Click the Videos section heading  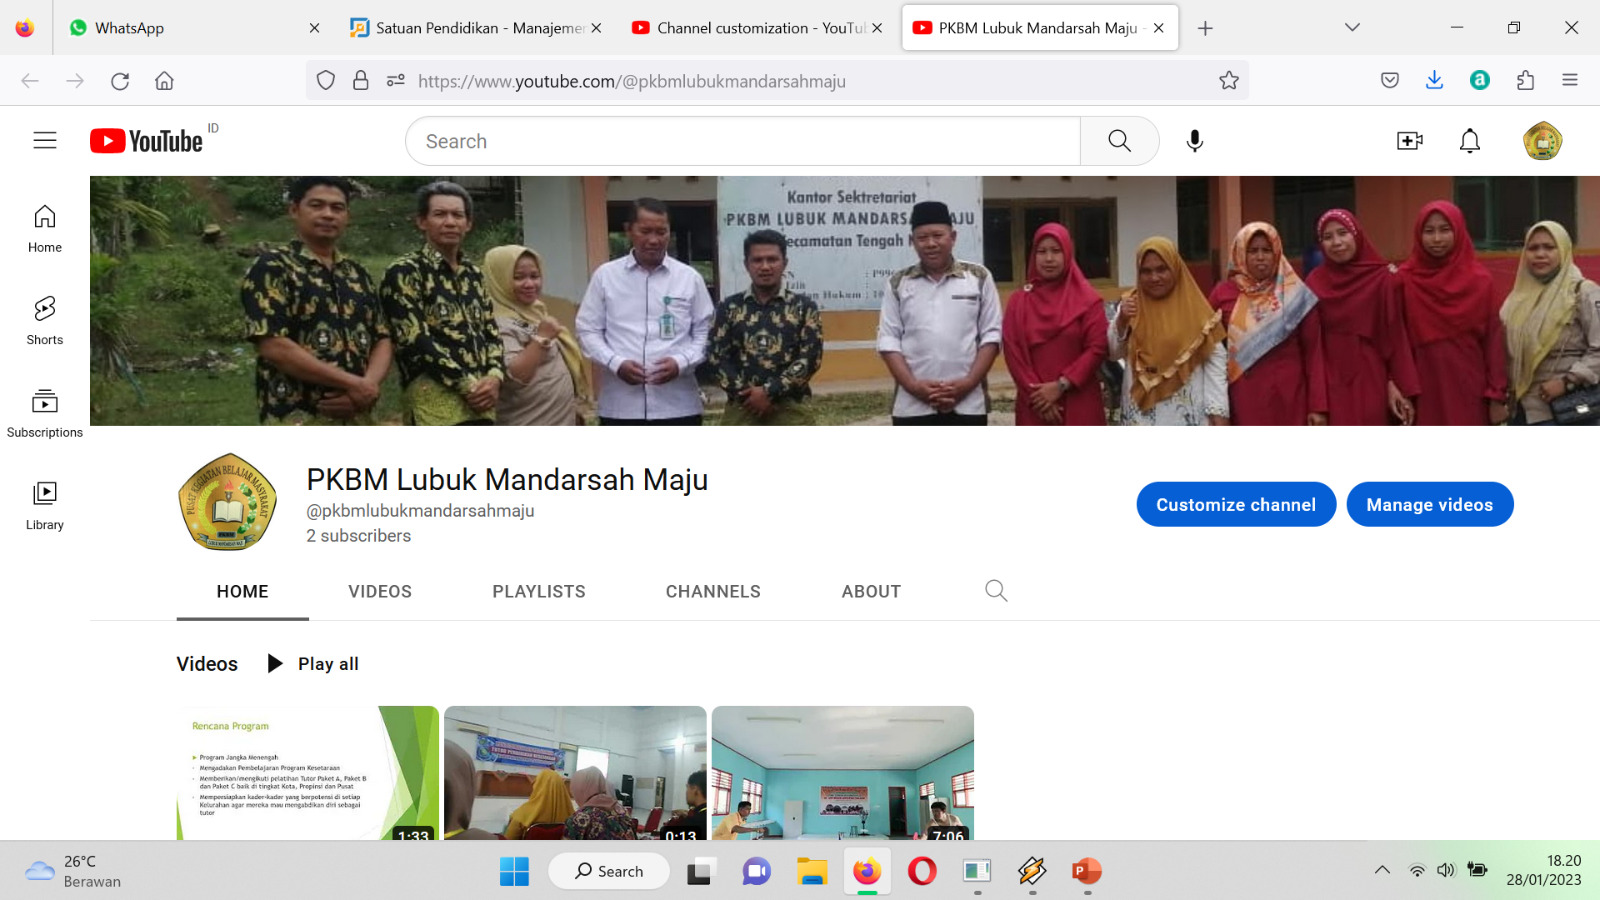tap(207, 664)
